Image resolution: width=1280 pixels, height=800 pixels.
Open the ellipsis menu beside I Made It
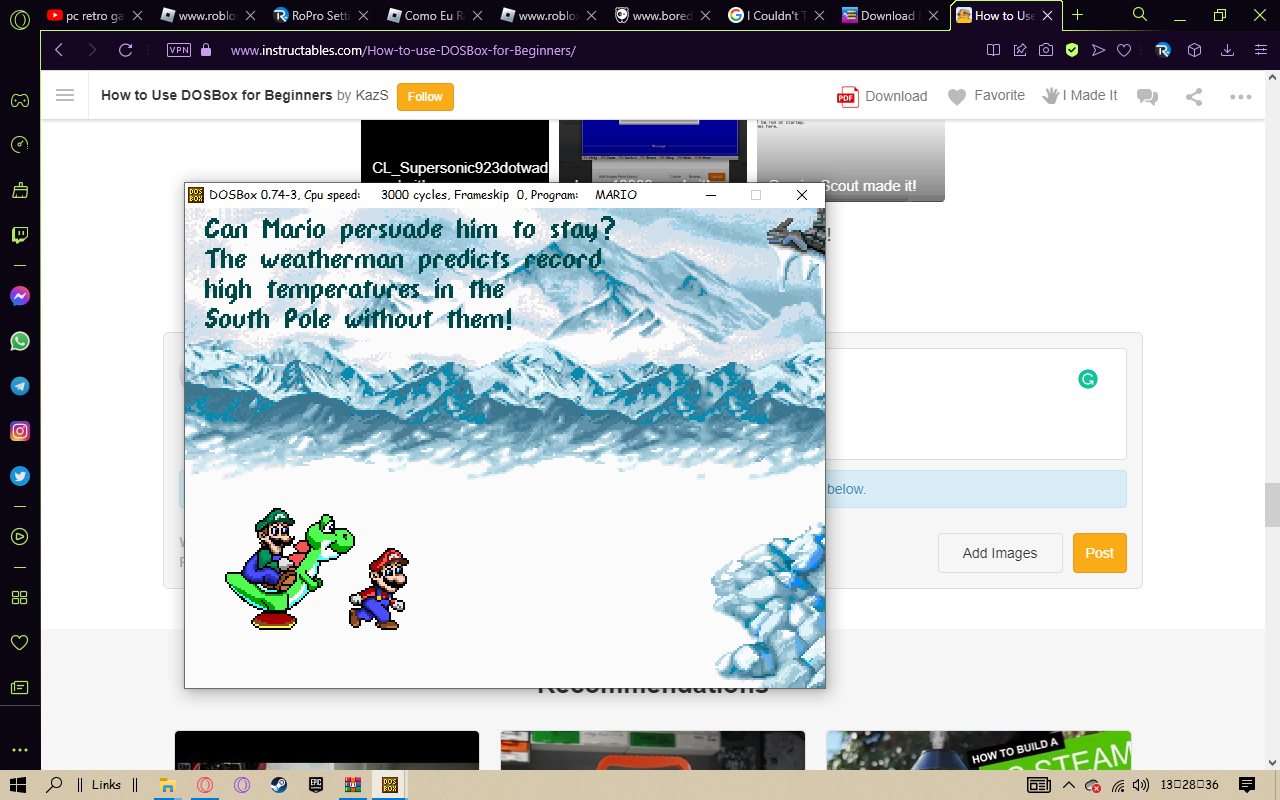[x=1241, y=96]
